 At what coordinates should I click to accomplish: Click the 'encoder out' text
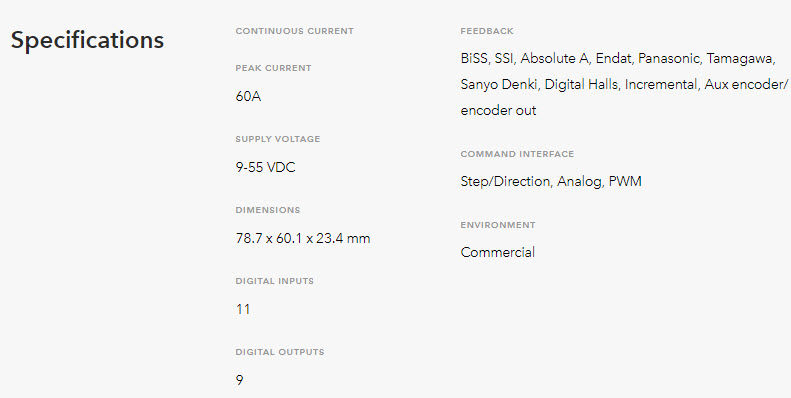click(498, 111)
